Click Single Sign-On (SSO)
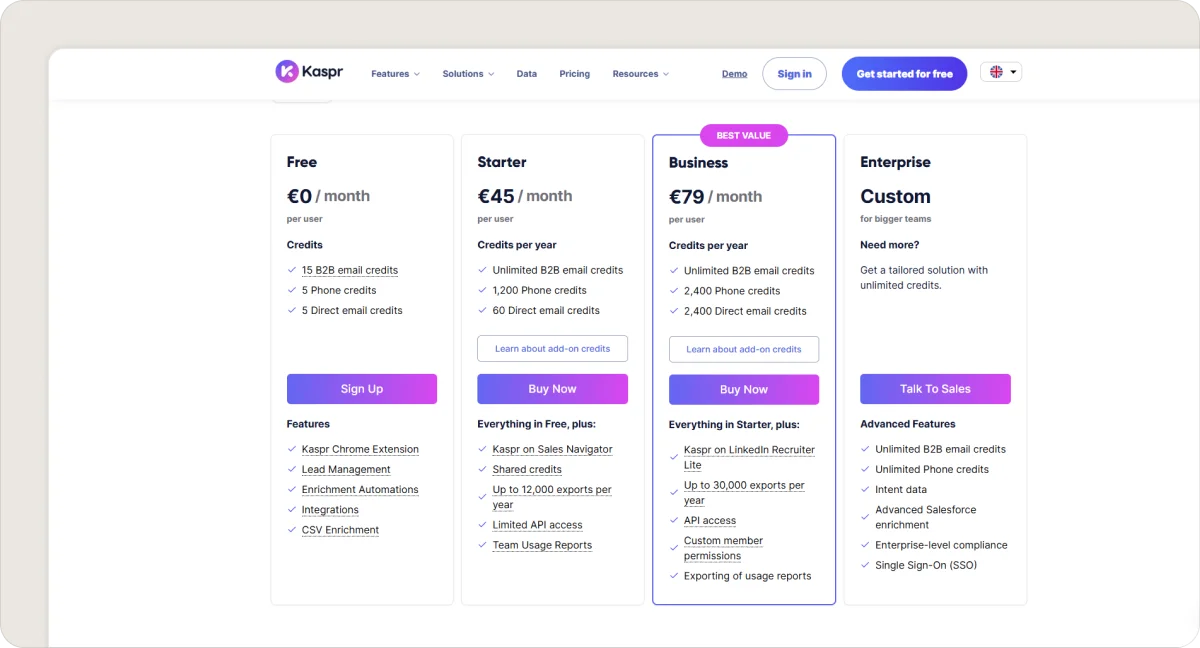1200x648 pixels. [x=926, y=565]
